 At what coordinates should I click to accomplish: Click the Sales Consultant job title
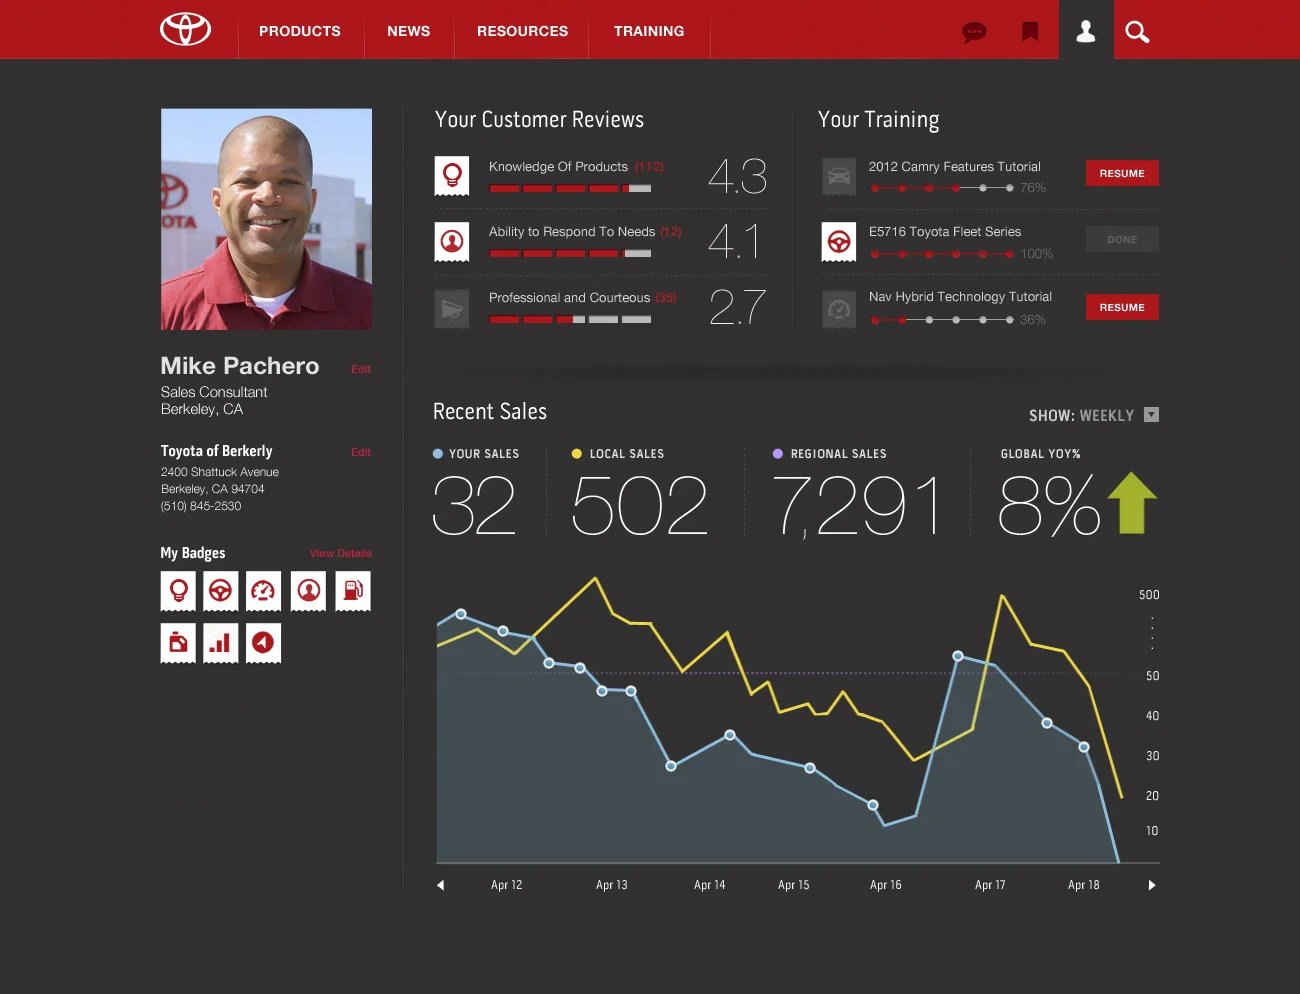pyautogui.click(x=214, y=392)
